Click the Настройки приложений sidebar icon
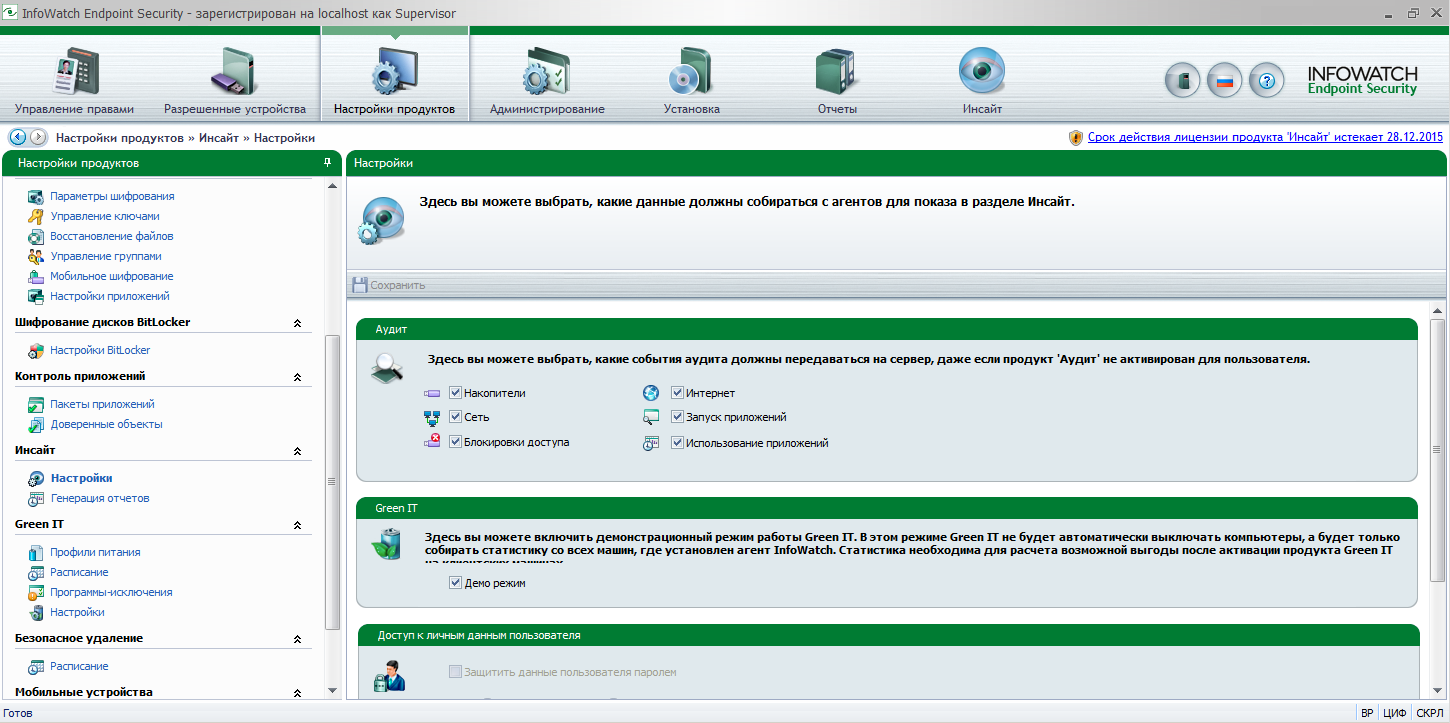Image resolution: width=1450 pixels, height=723 pixels. pos(36,297)
